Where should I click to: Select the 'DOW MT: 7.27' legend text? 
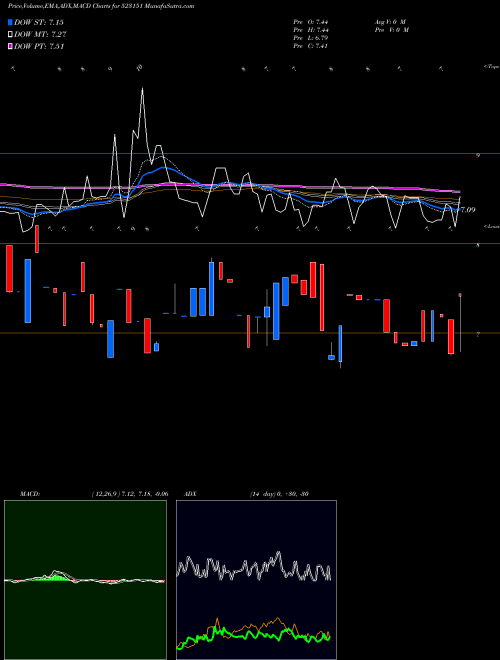[40, 35]
